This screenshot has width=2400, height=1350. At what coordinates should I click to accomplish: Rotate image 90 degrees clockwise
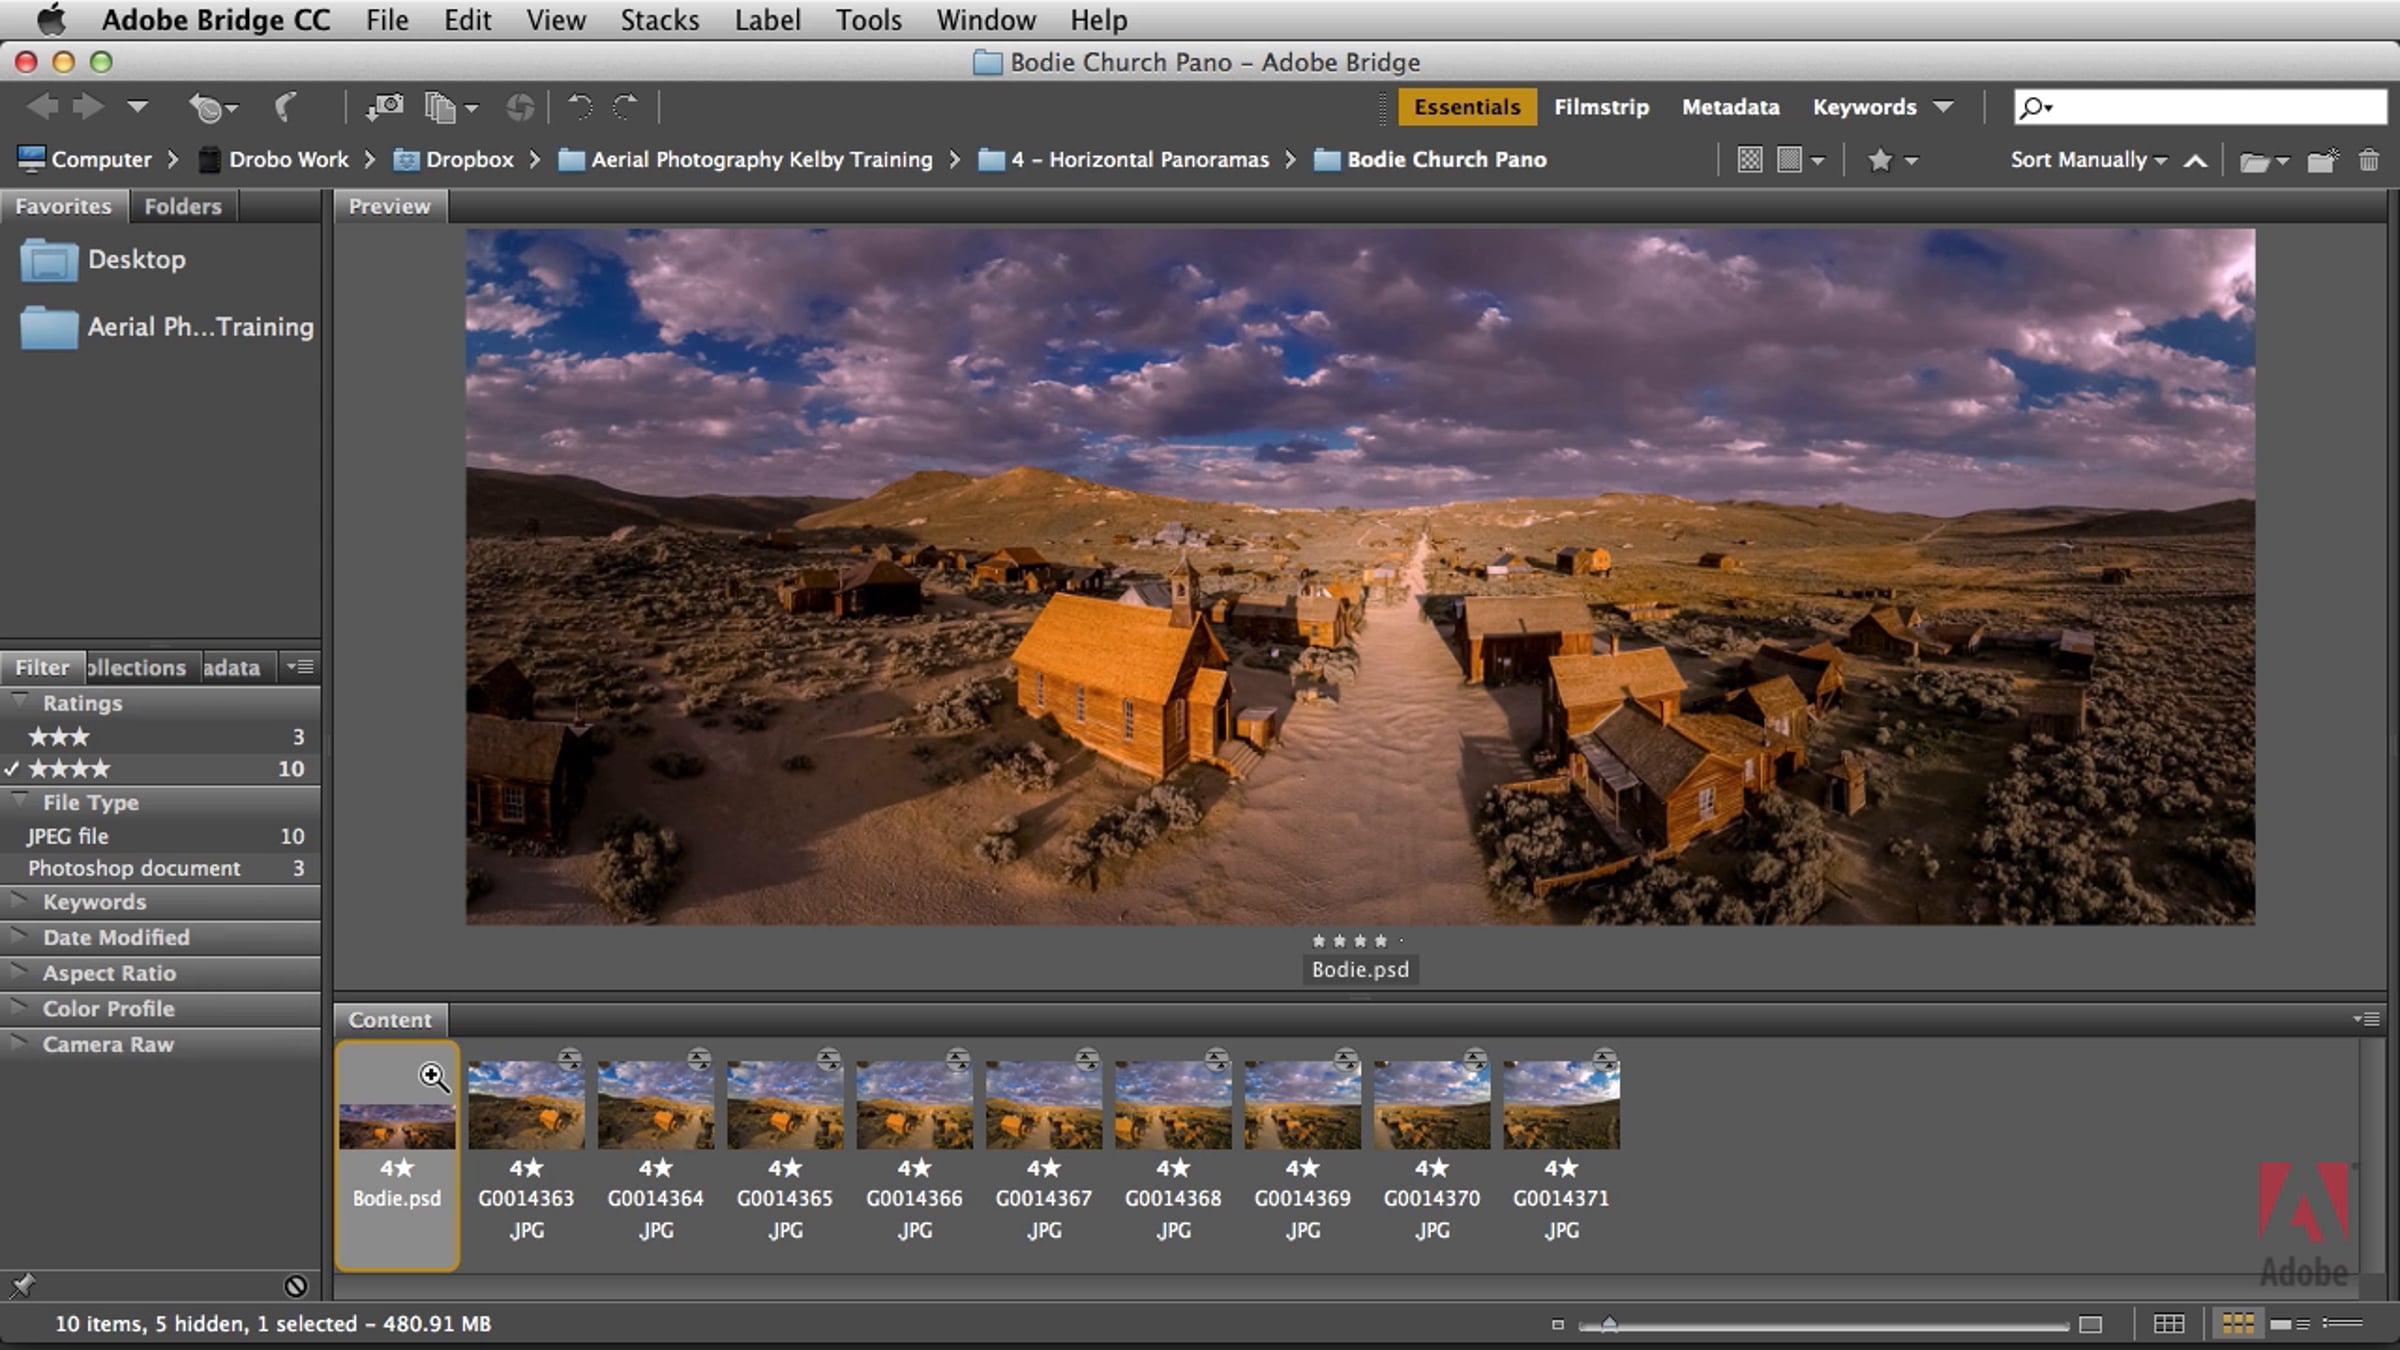coord(626,107)
